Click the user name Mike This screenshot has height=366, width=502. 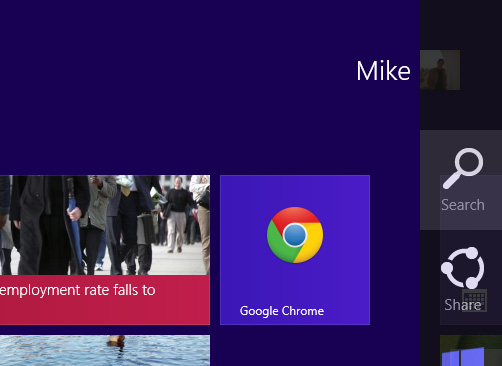383,71
